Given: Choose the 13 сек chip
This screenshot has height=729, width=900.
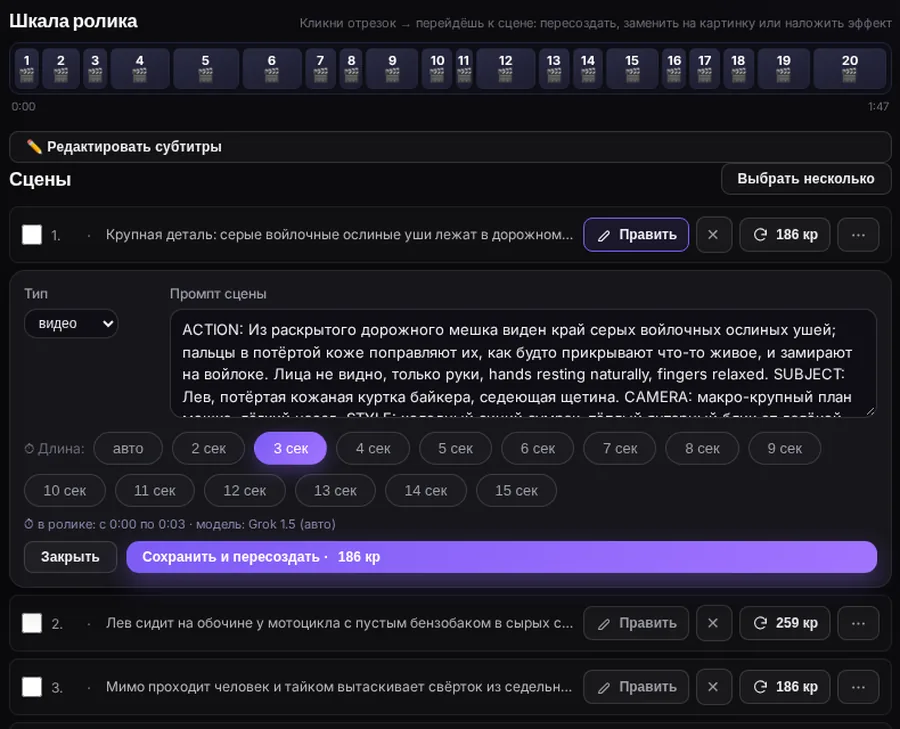Looking at the screenshot, I should pos(335,491).
